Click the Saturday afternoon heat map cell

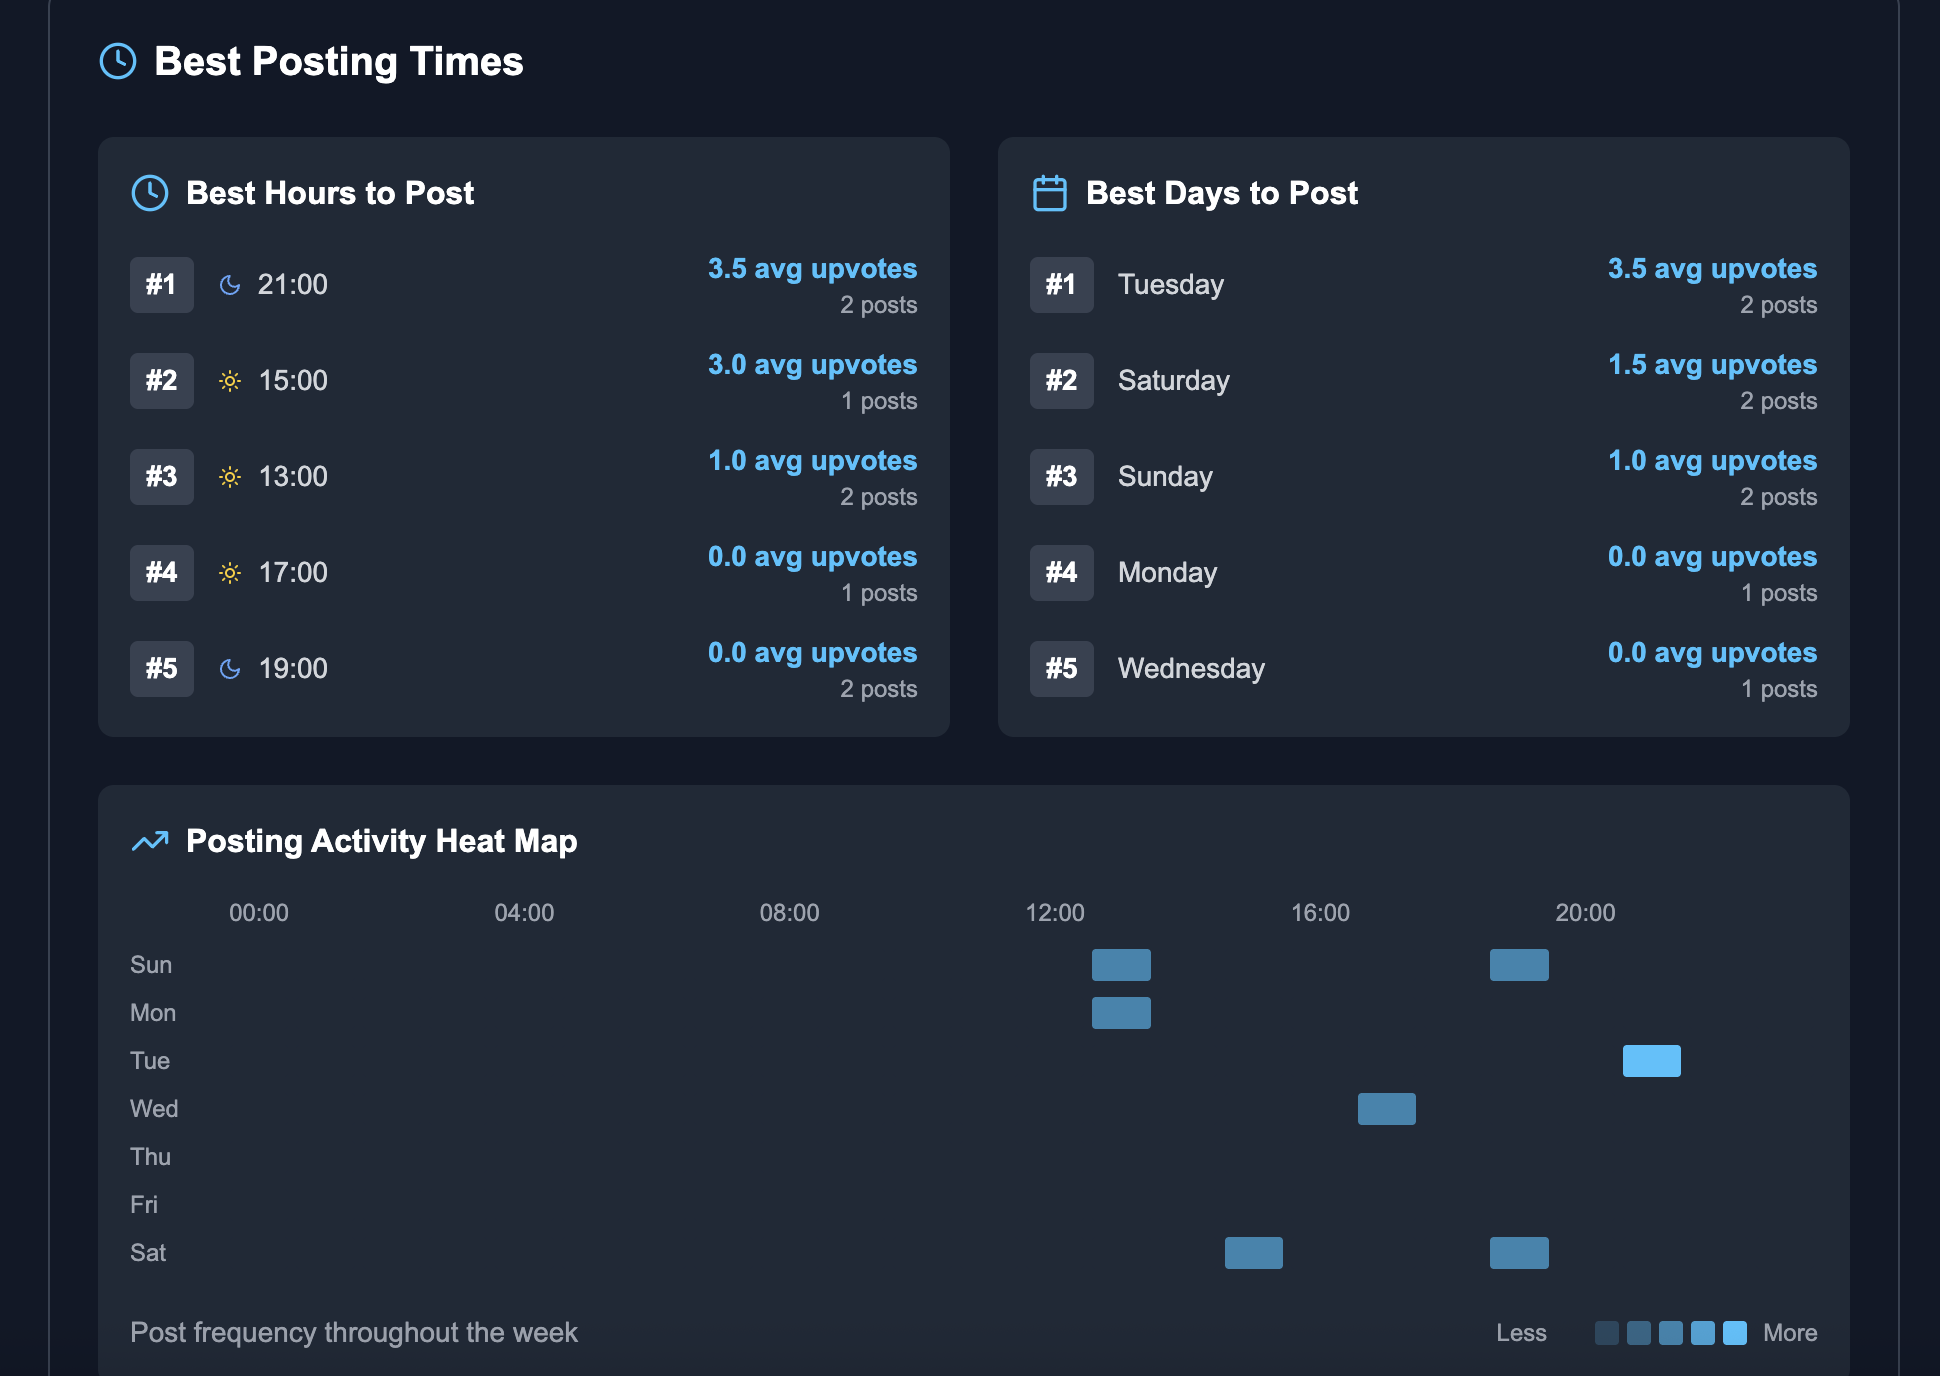(x=1253, y=1252)
